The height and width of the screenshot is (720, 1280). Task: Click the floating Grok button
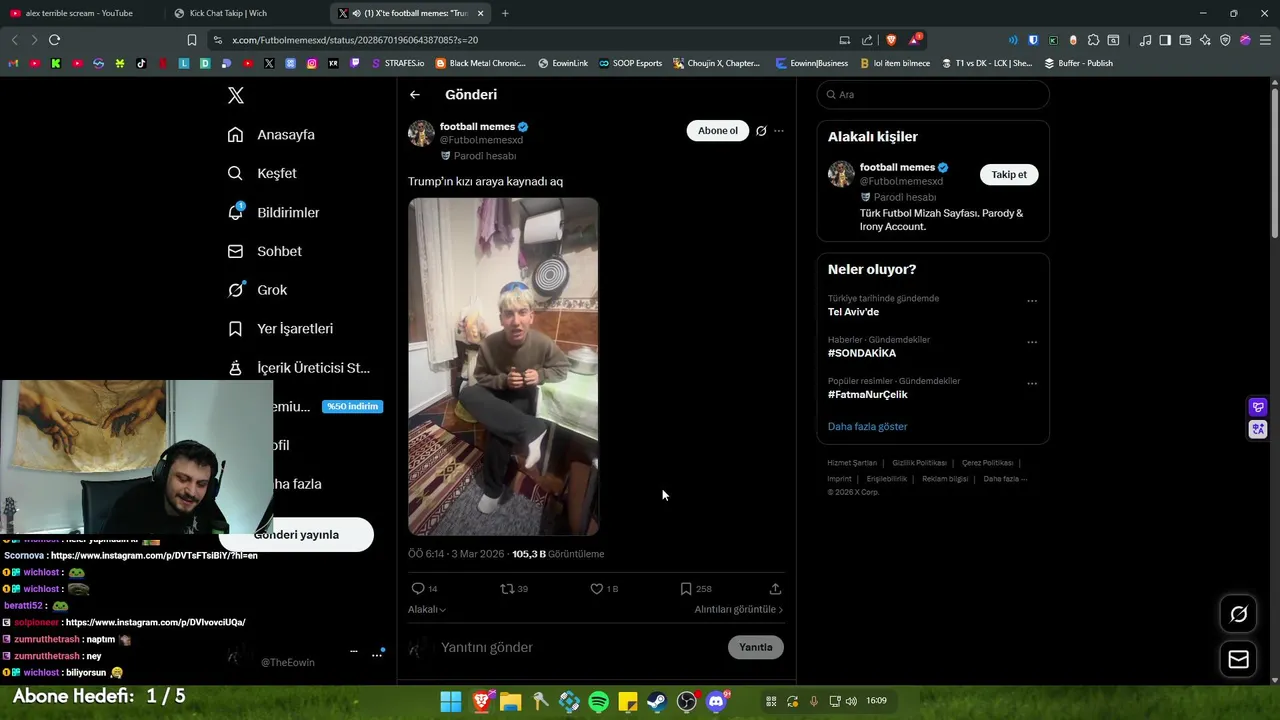click(x=1239, y=614)
